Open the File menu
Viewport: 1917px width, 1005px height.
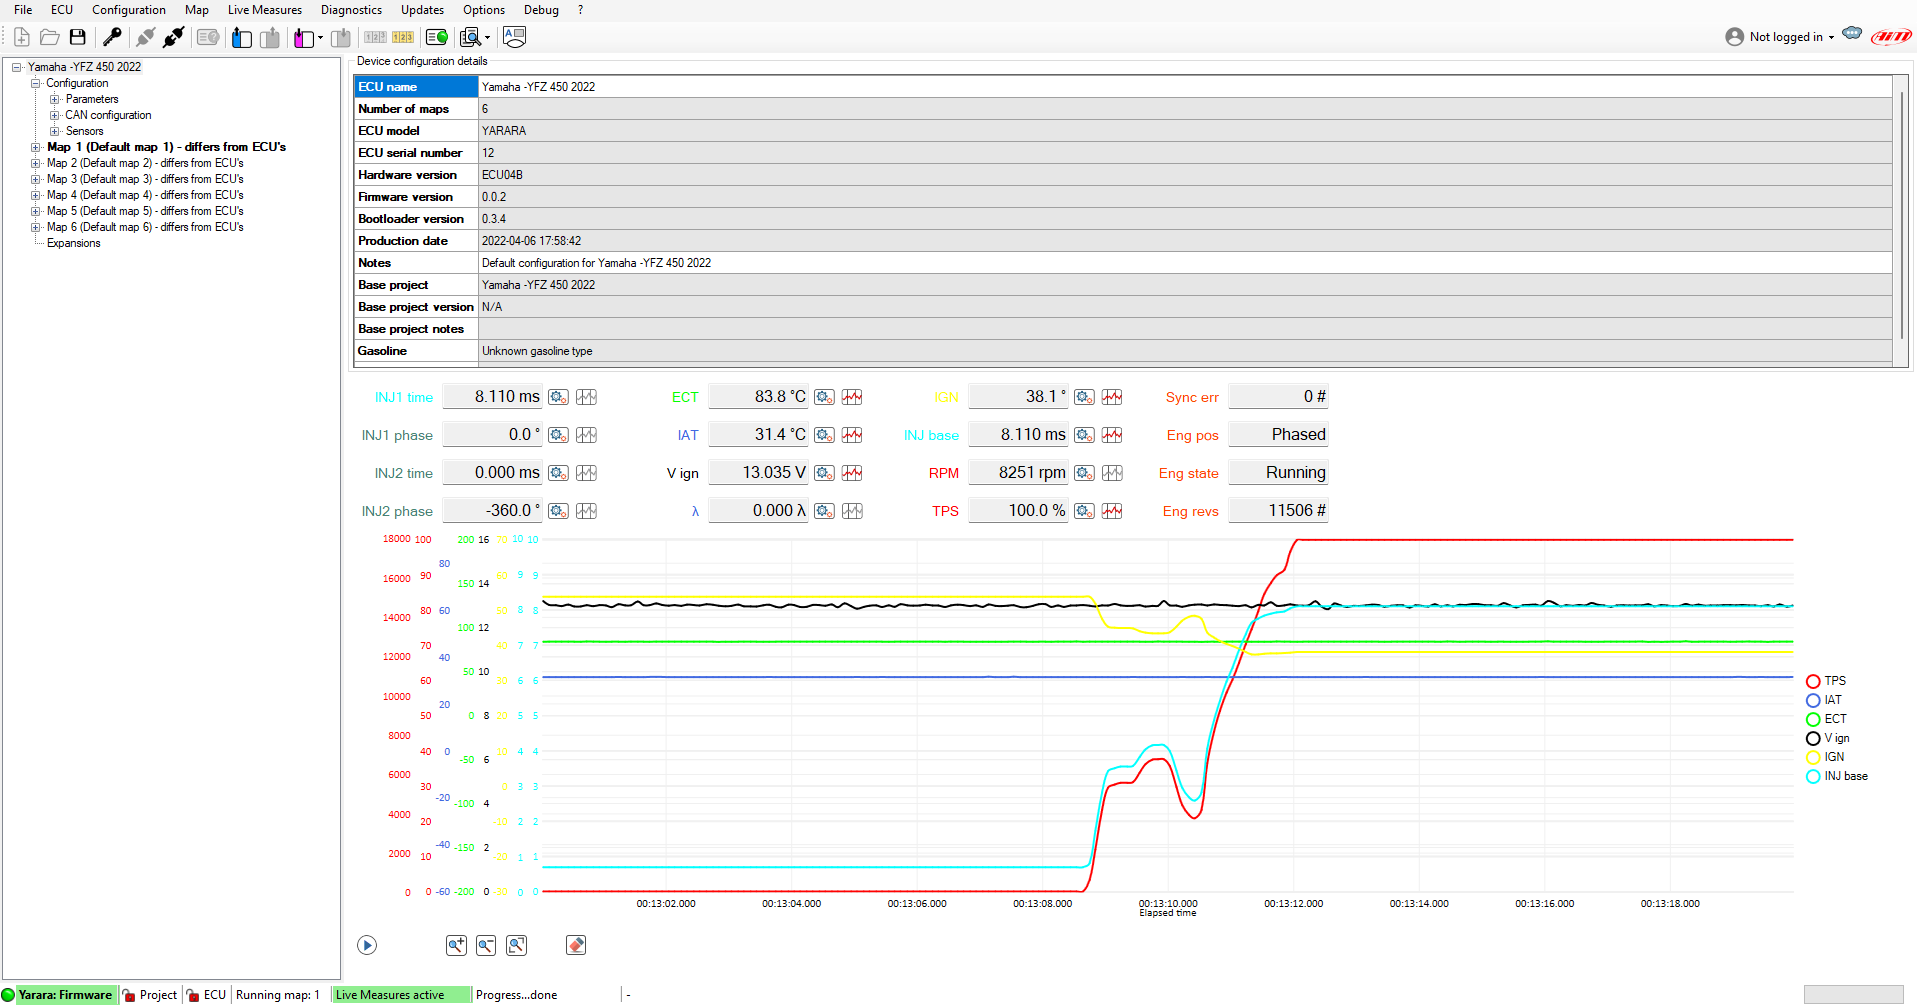(x=23, y=10)
